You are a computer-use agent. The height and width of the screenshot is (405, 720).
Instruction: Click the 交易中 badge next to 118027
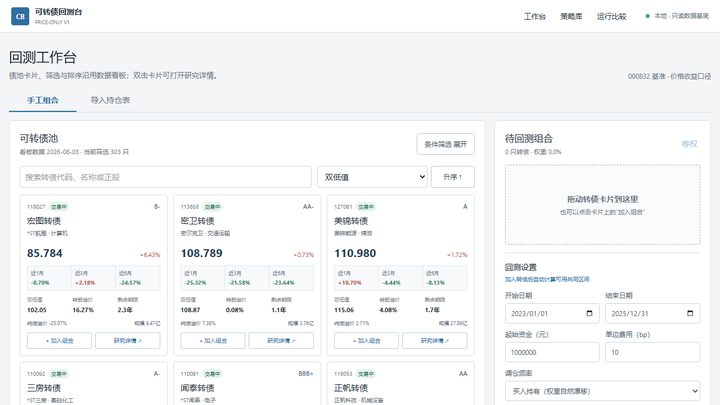[x=59, y=207]
